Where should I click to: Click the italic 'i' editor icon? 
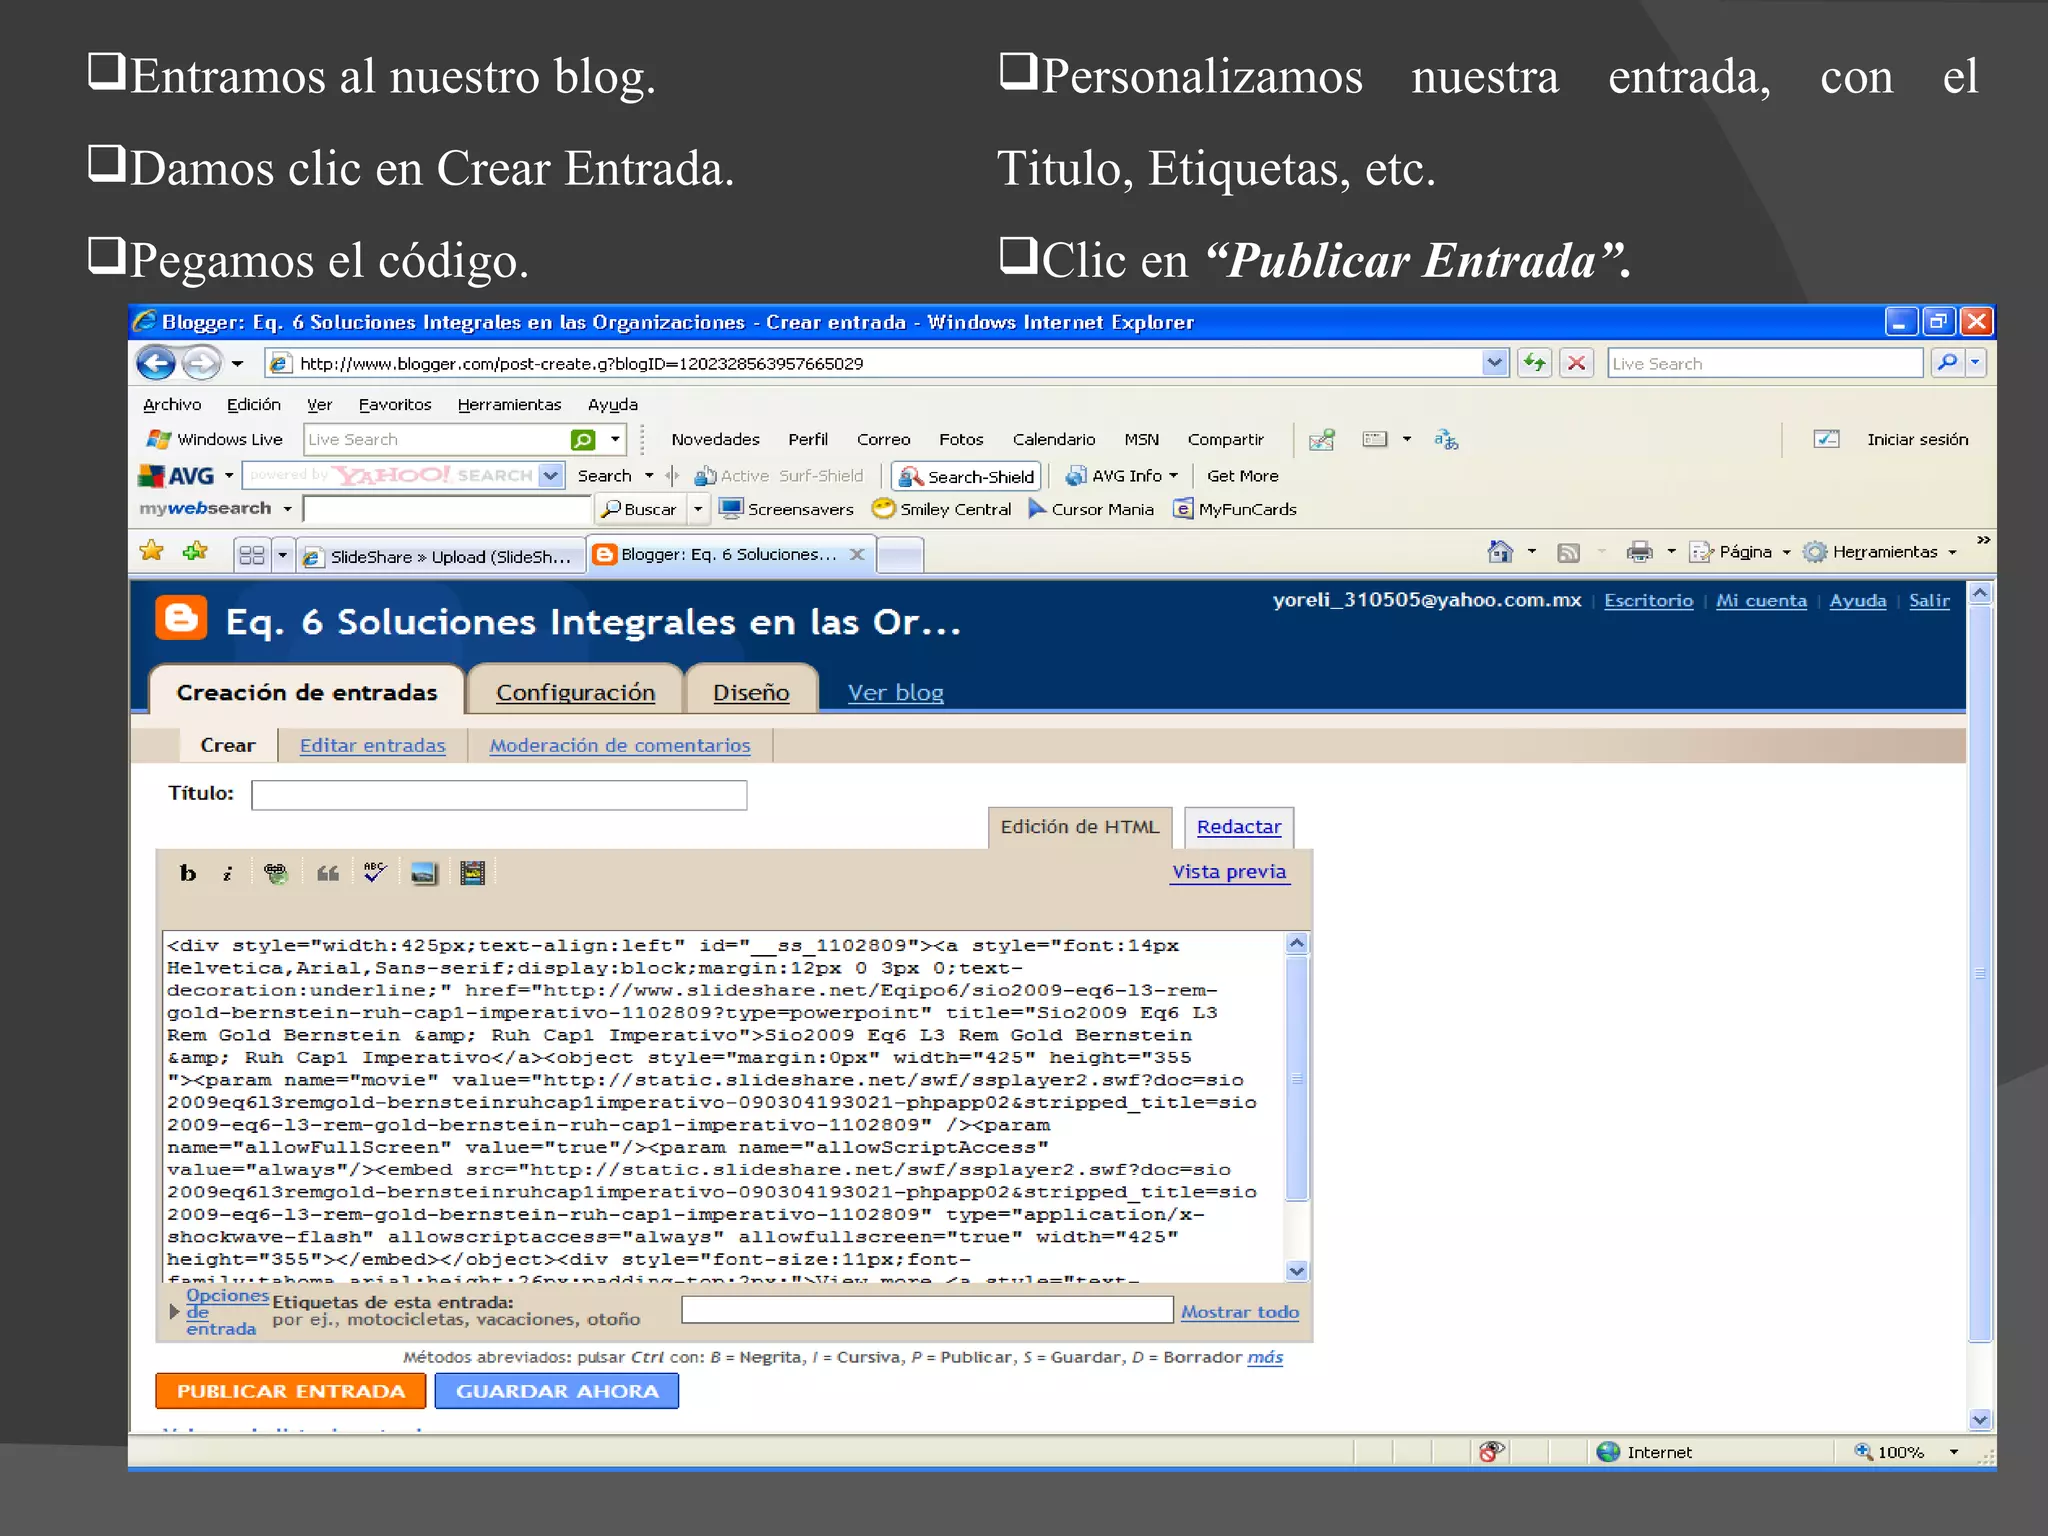point(228,873)
